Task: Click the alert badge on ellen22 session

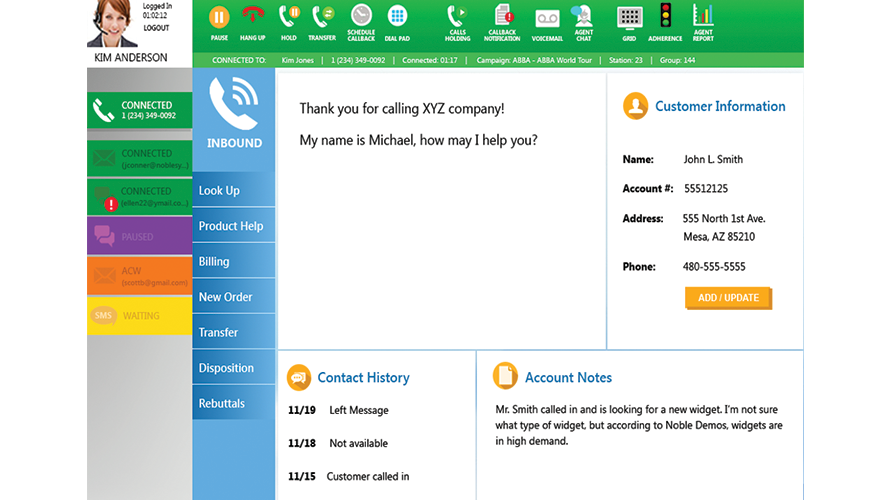Action: pyautogui.click(x=111, y=204)
